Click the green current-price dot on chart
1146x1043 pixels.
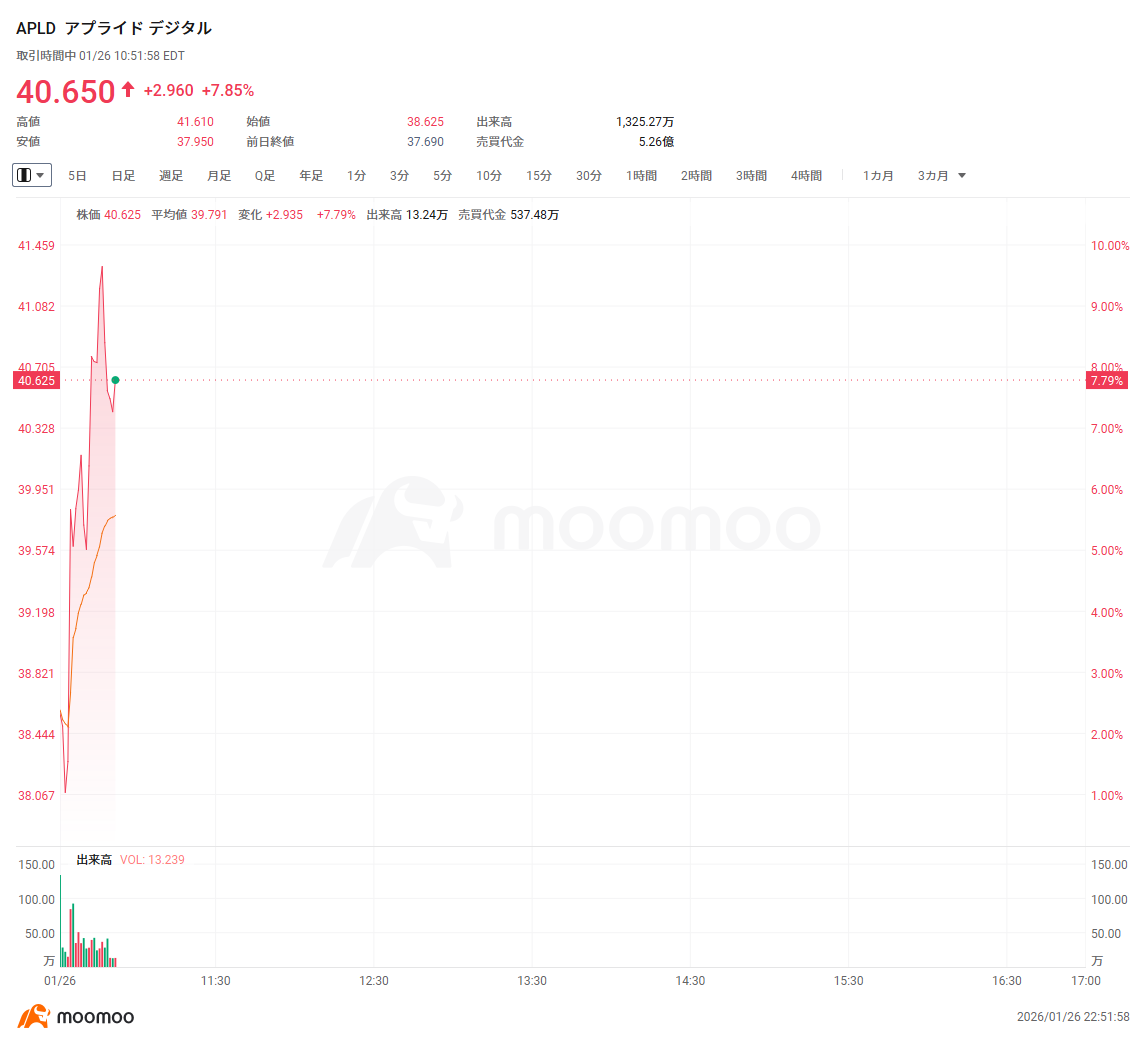coord(116,380)
